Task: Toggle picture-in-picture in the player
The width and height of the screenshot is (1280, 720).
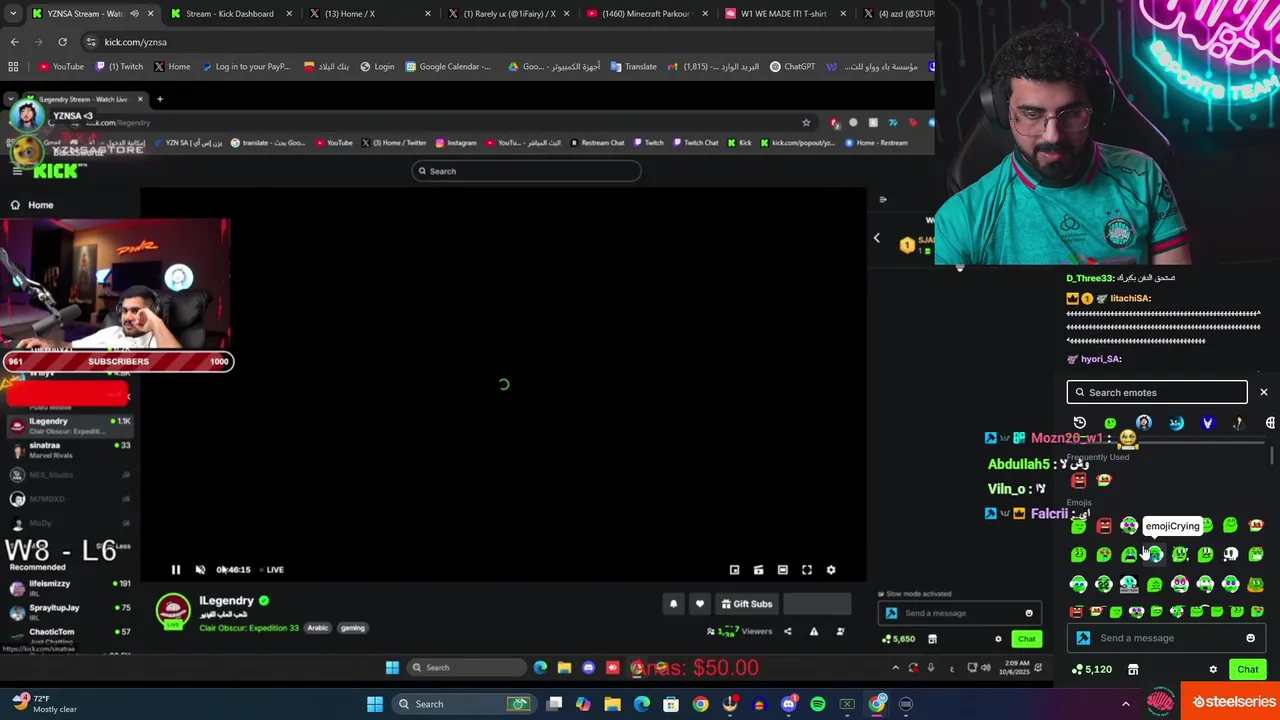Action: click(734, 570)
